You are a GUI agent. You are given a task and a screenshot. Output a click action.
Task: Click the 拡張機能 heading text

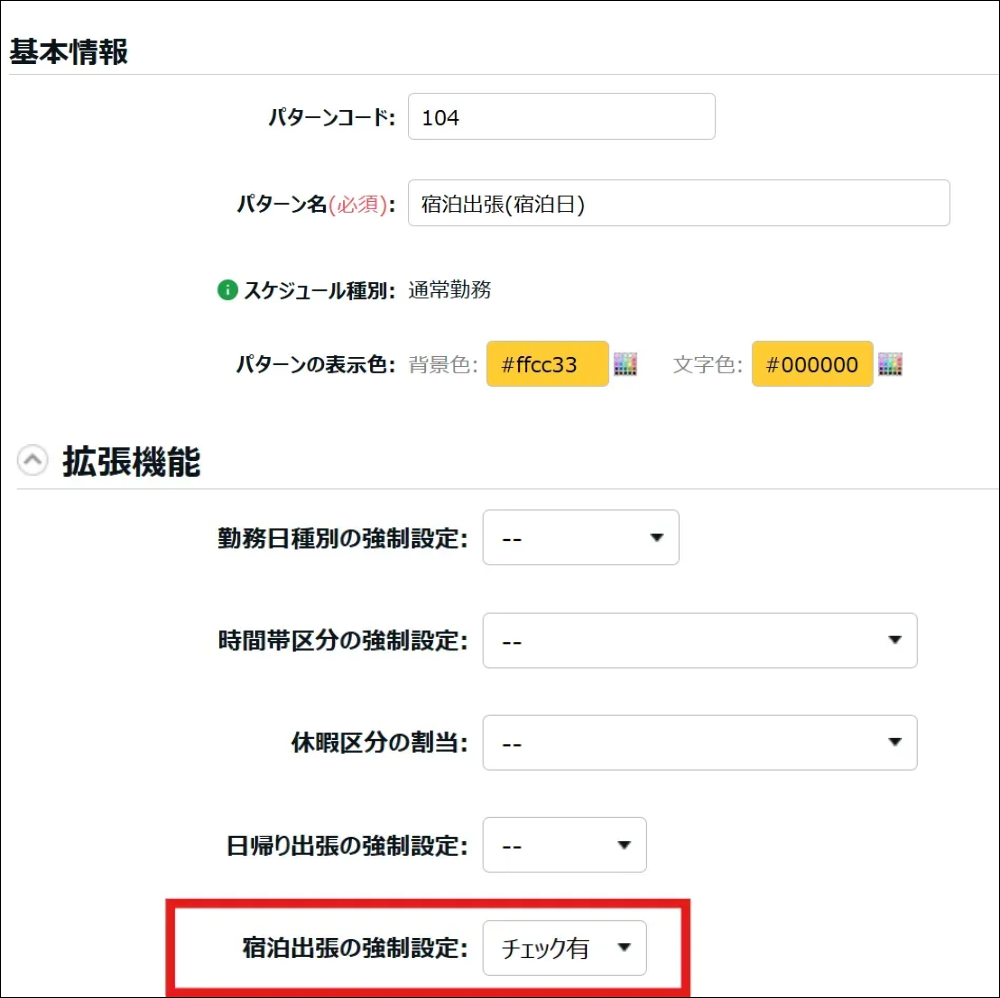(x=131, y=461)
